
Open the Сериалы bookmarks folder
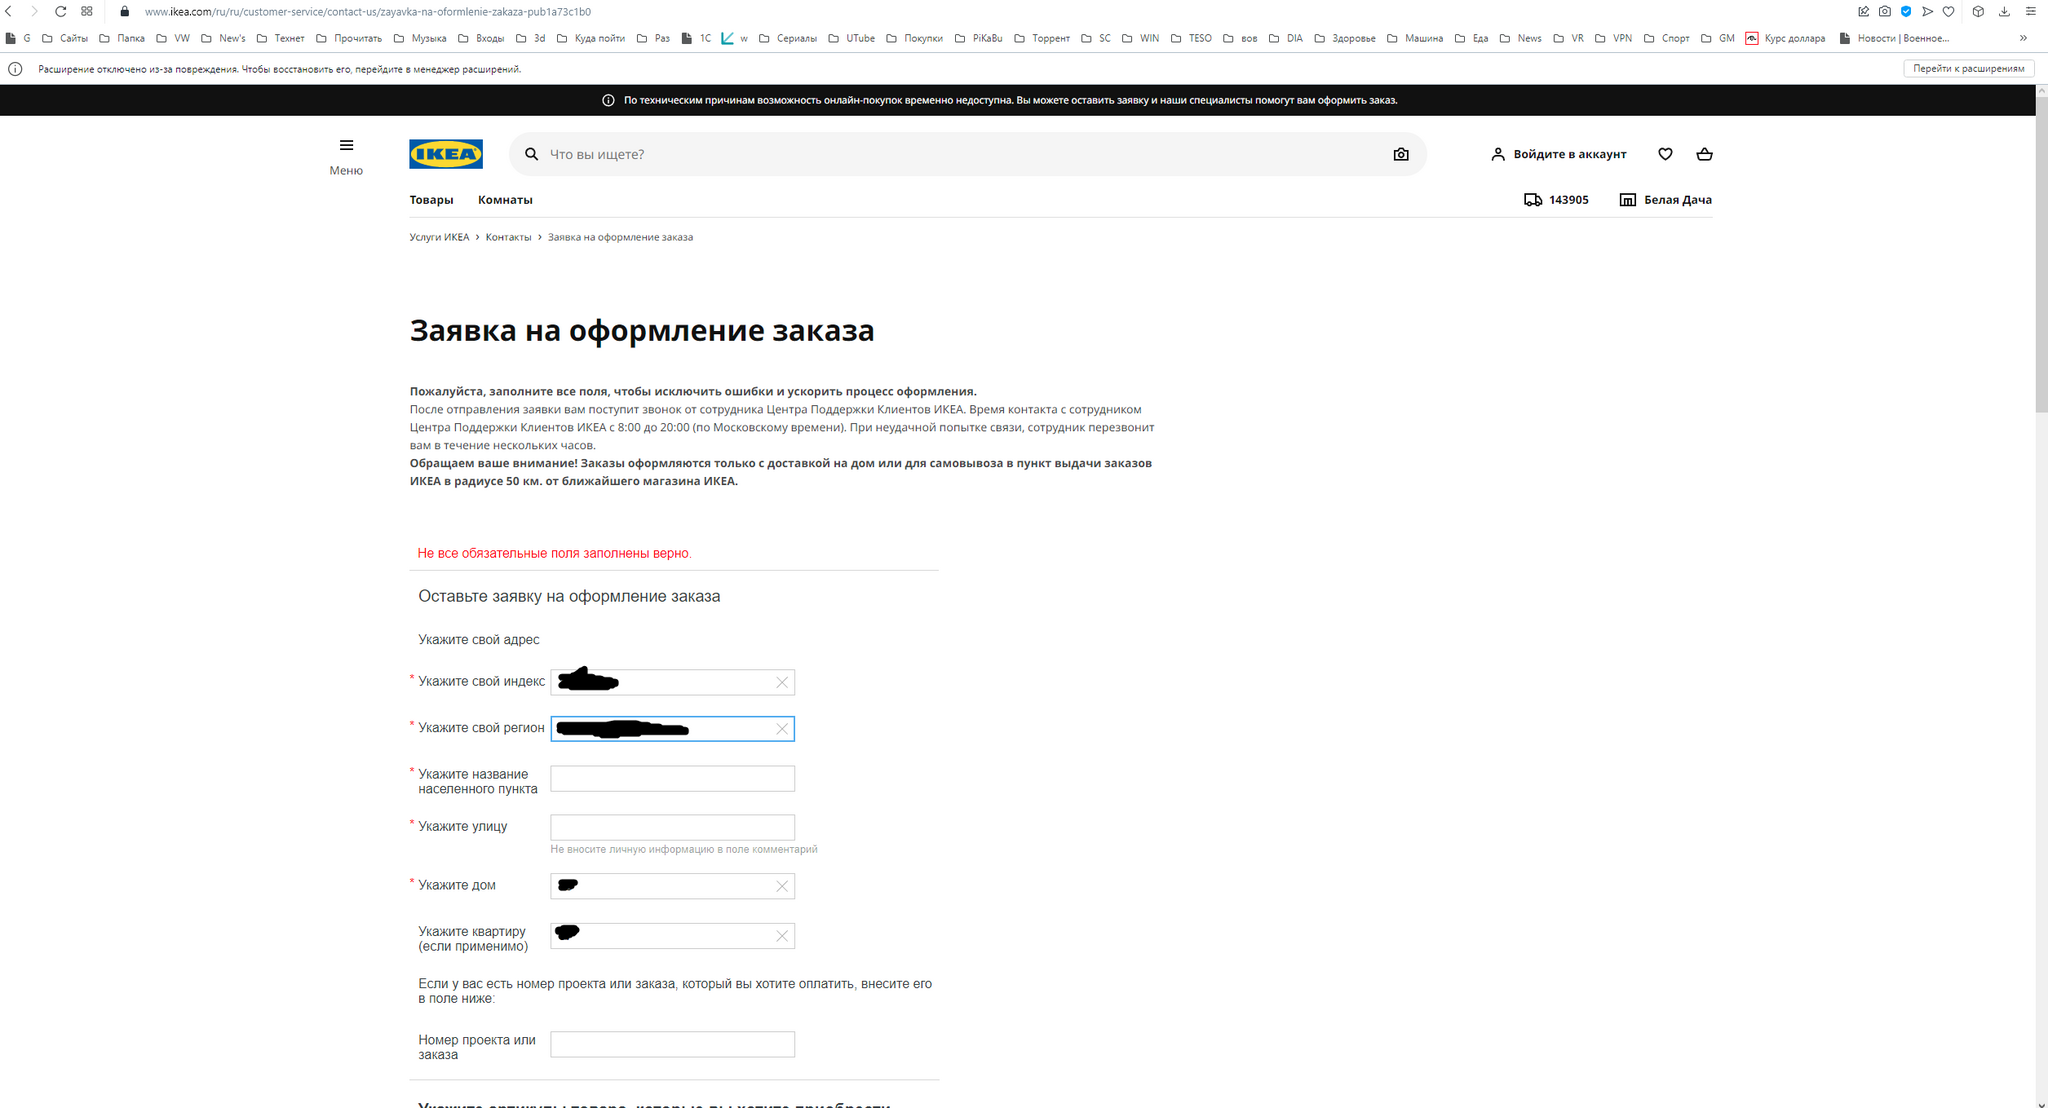point(788,38)
